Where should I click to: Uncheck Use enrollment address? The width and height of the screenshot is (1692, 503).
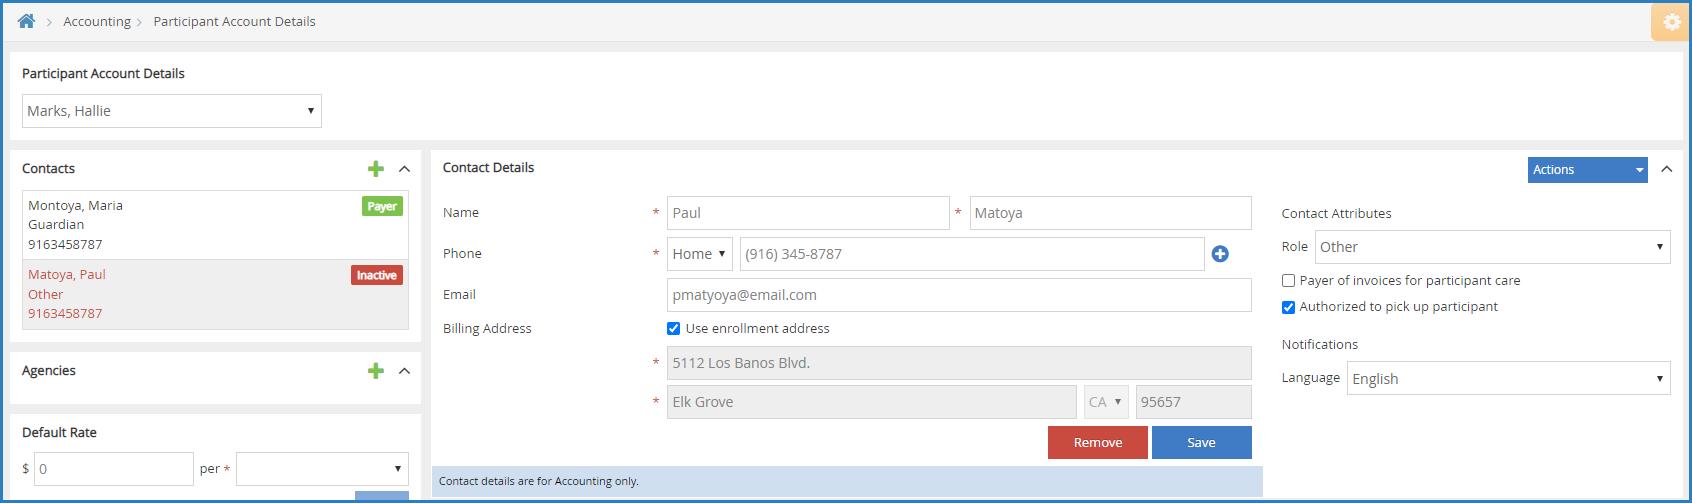(x=674, y=329)
